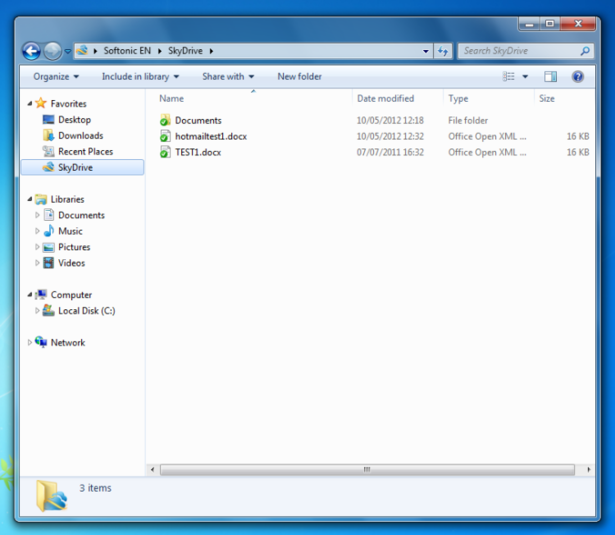This screenshot has height=535, width=615.
Task: Toggle the preview pane icon
Action: [550, 76]
